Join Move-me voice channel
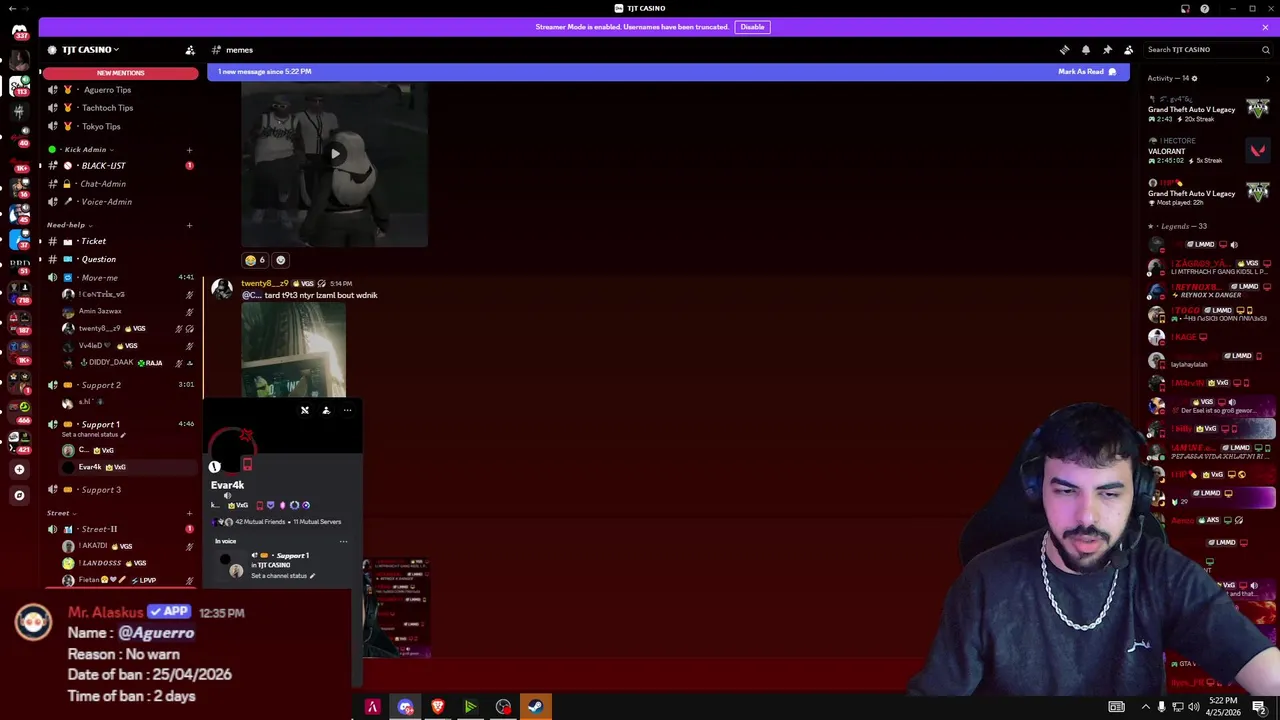The image size is (1280, 720). 120,277
